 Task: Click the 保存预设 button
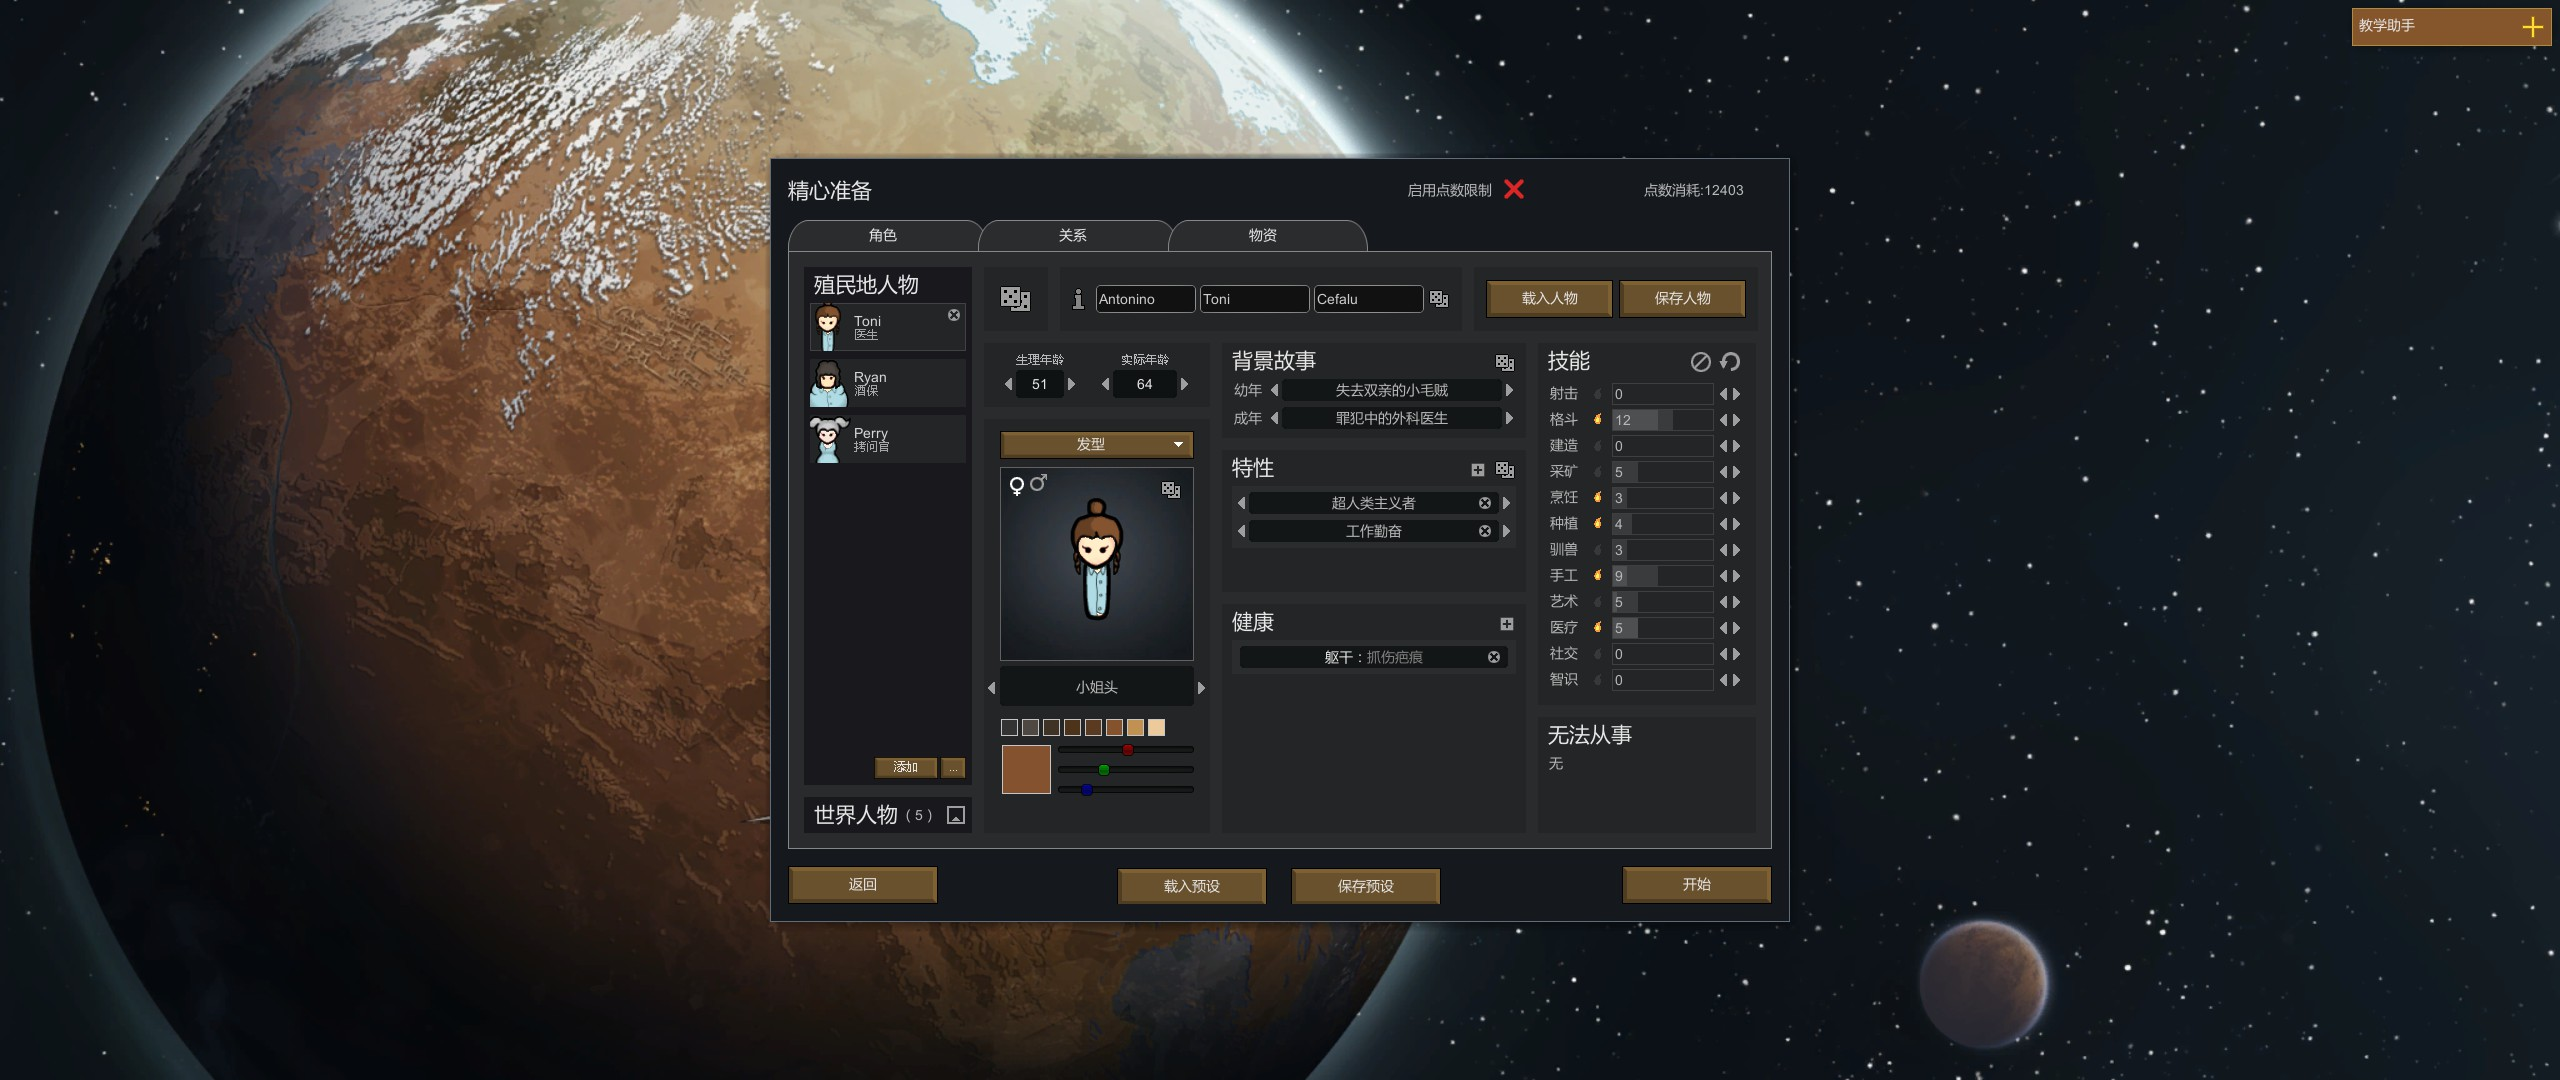point(1366,886)
